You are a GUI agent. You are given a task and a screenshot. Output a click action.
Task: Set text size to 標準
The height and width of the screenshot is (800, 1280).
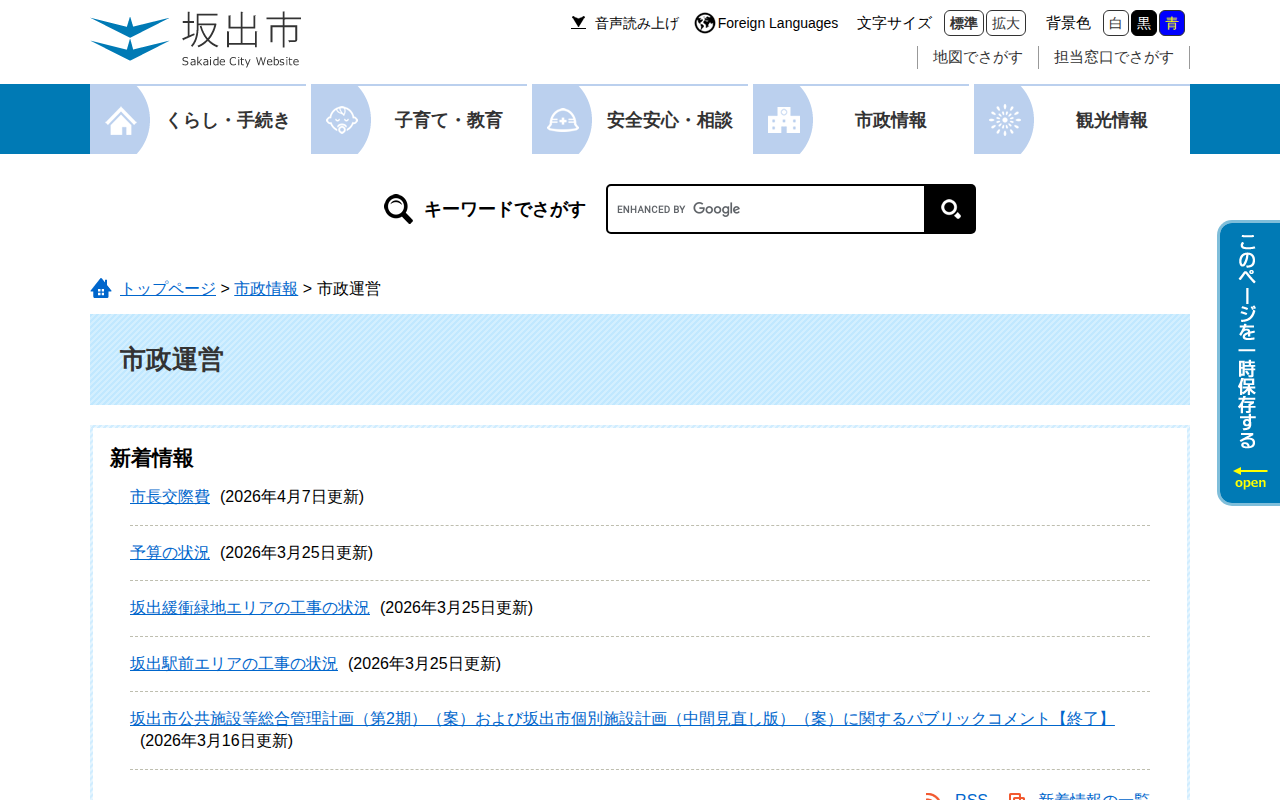coord(963,23)
